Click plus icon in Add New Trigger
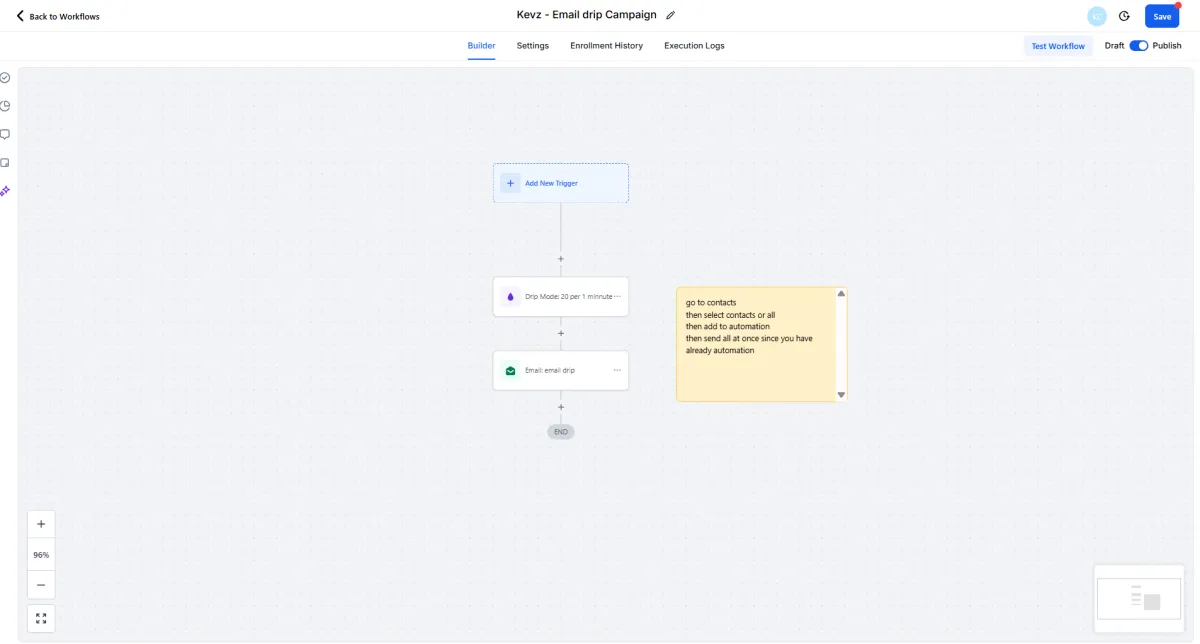Screen dimensions: 1200x644 510,183
